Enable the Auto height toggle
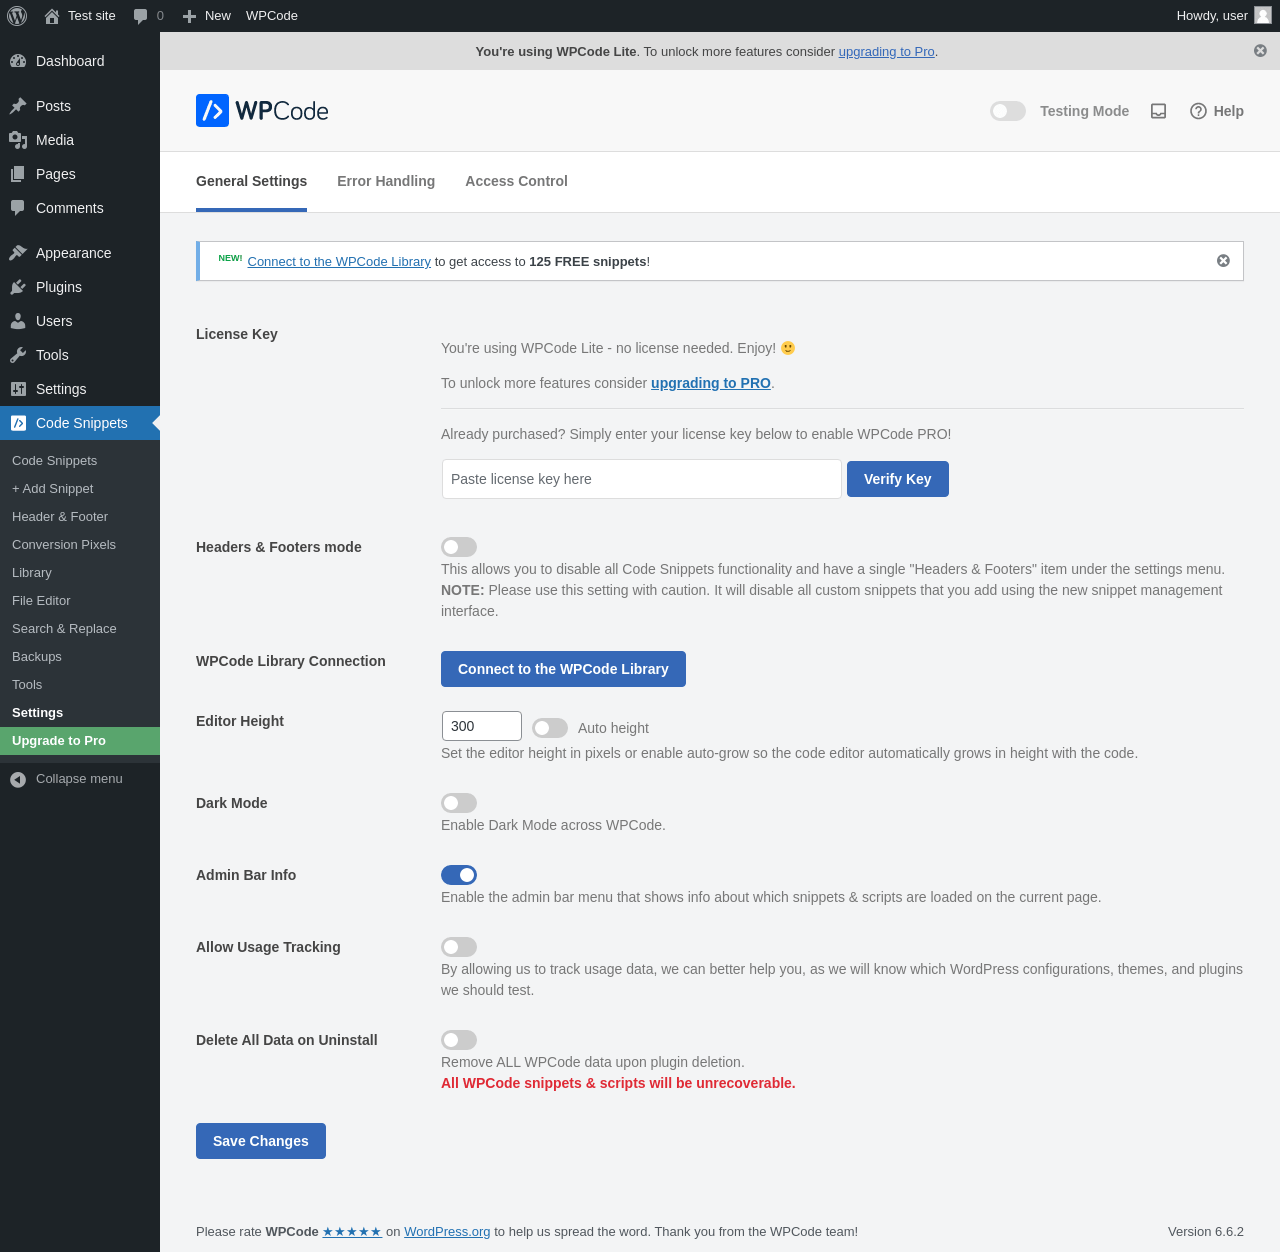This screenshot has width=1280, height=1252. pos(550,728)
